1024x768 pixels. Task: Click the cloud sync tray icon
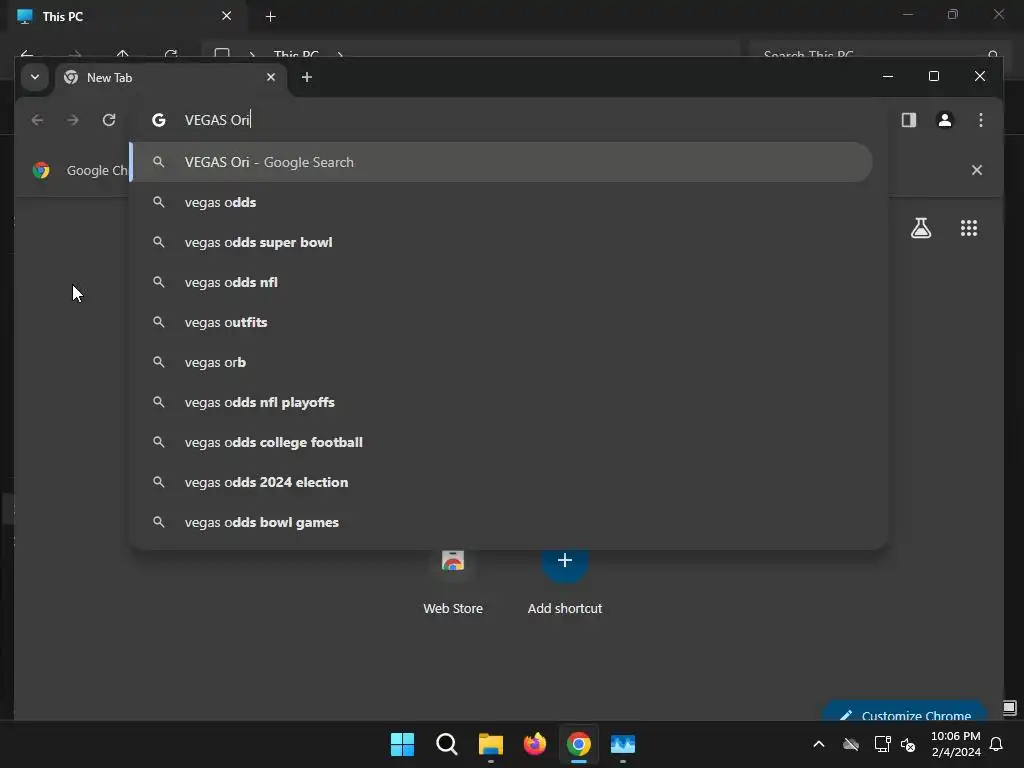coord(850,744)
